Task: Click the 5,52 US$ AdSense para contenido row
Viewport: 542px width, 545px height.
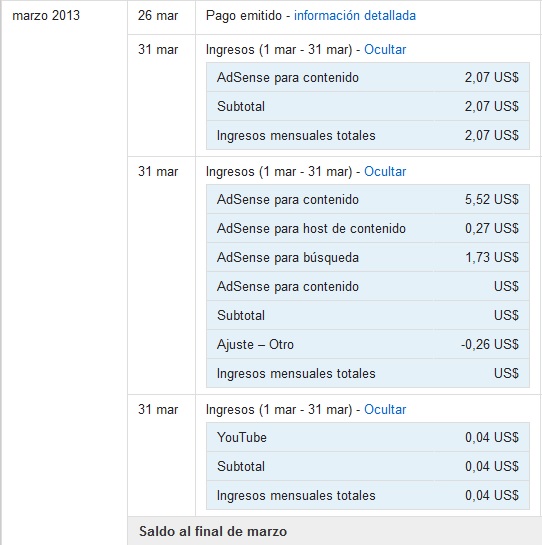Action: (368, 199)
